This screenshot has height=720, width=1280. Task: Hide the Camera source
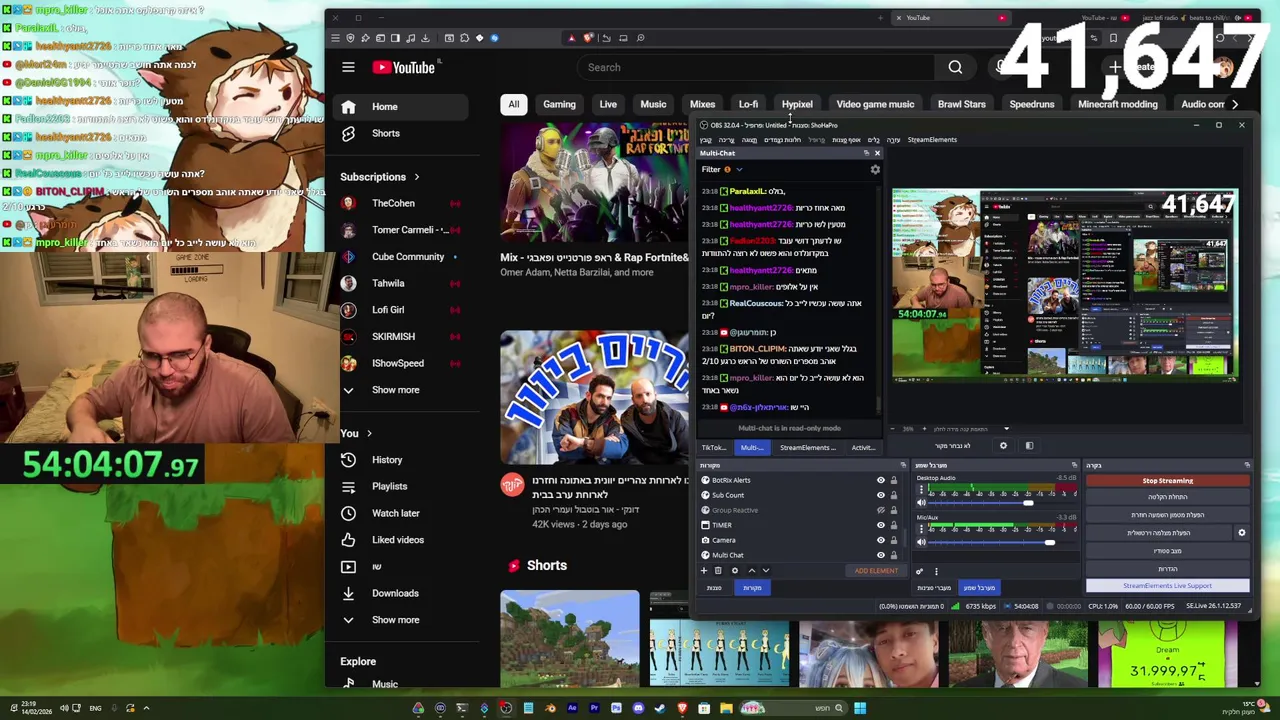881,540
